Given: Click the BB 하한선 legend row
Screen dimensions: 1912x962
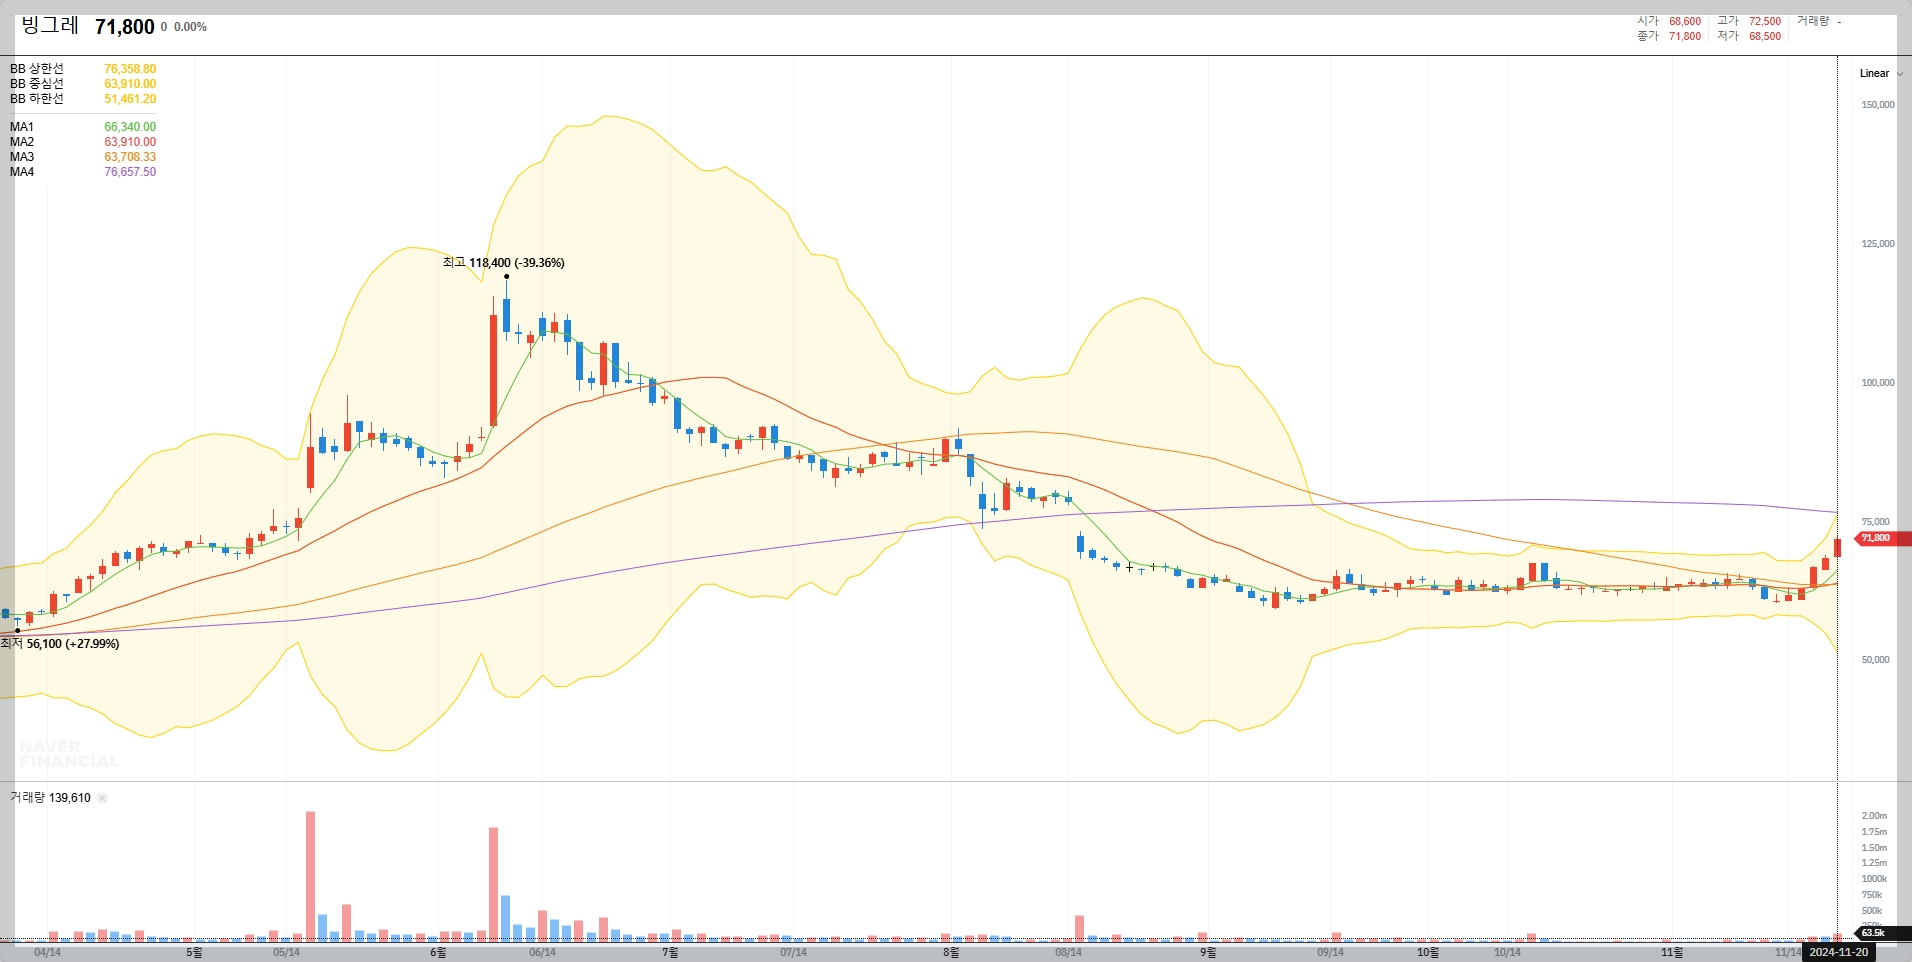Looking at the screenshot, I should (x=83, y=99).
